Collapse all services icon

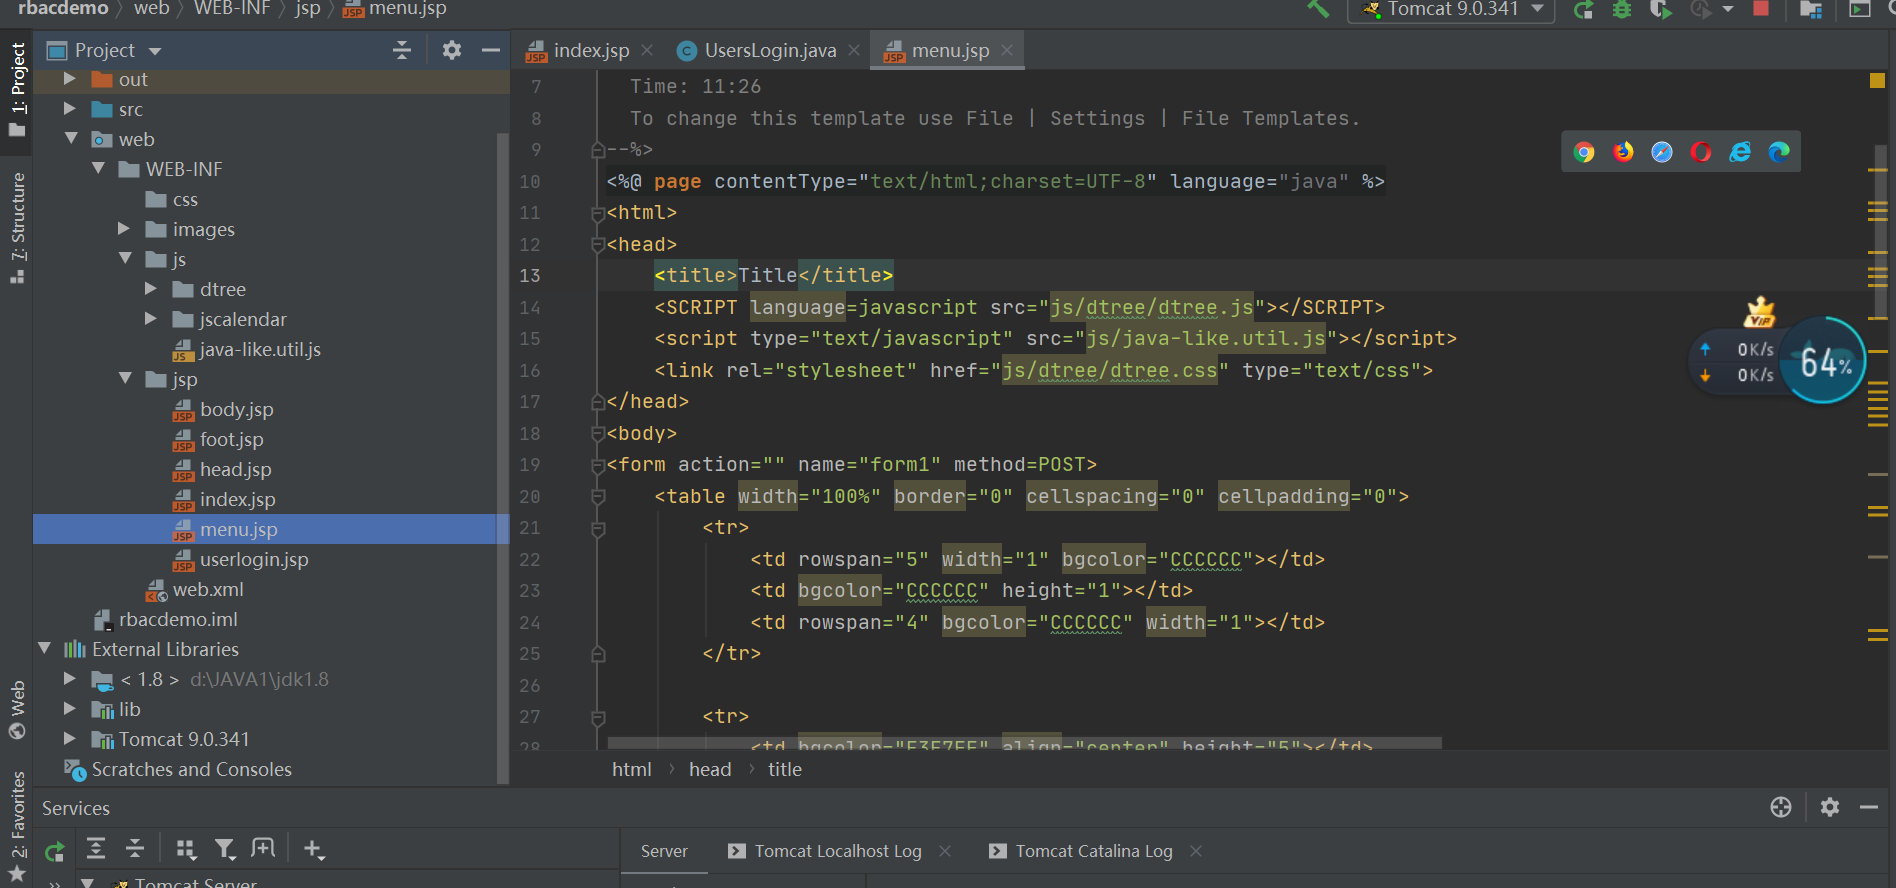click(135, 849)
